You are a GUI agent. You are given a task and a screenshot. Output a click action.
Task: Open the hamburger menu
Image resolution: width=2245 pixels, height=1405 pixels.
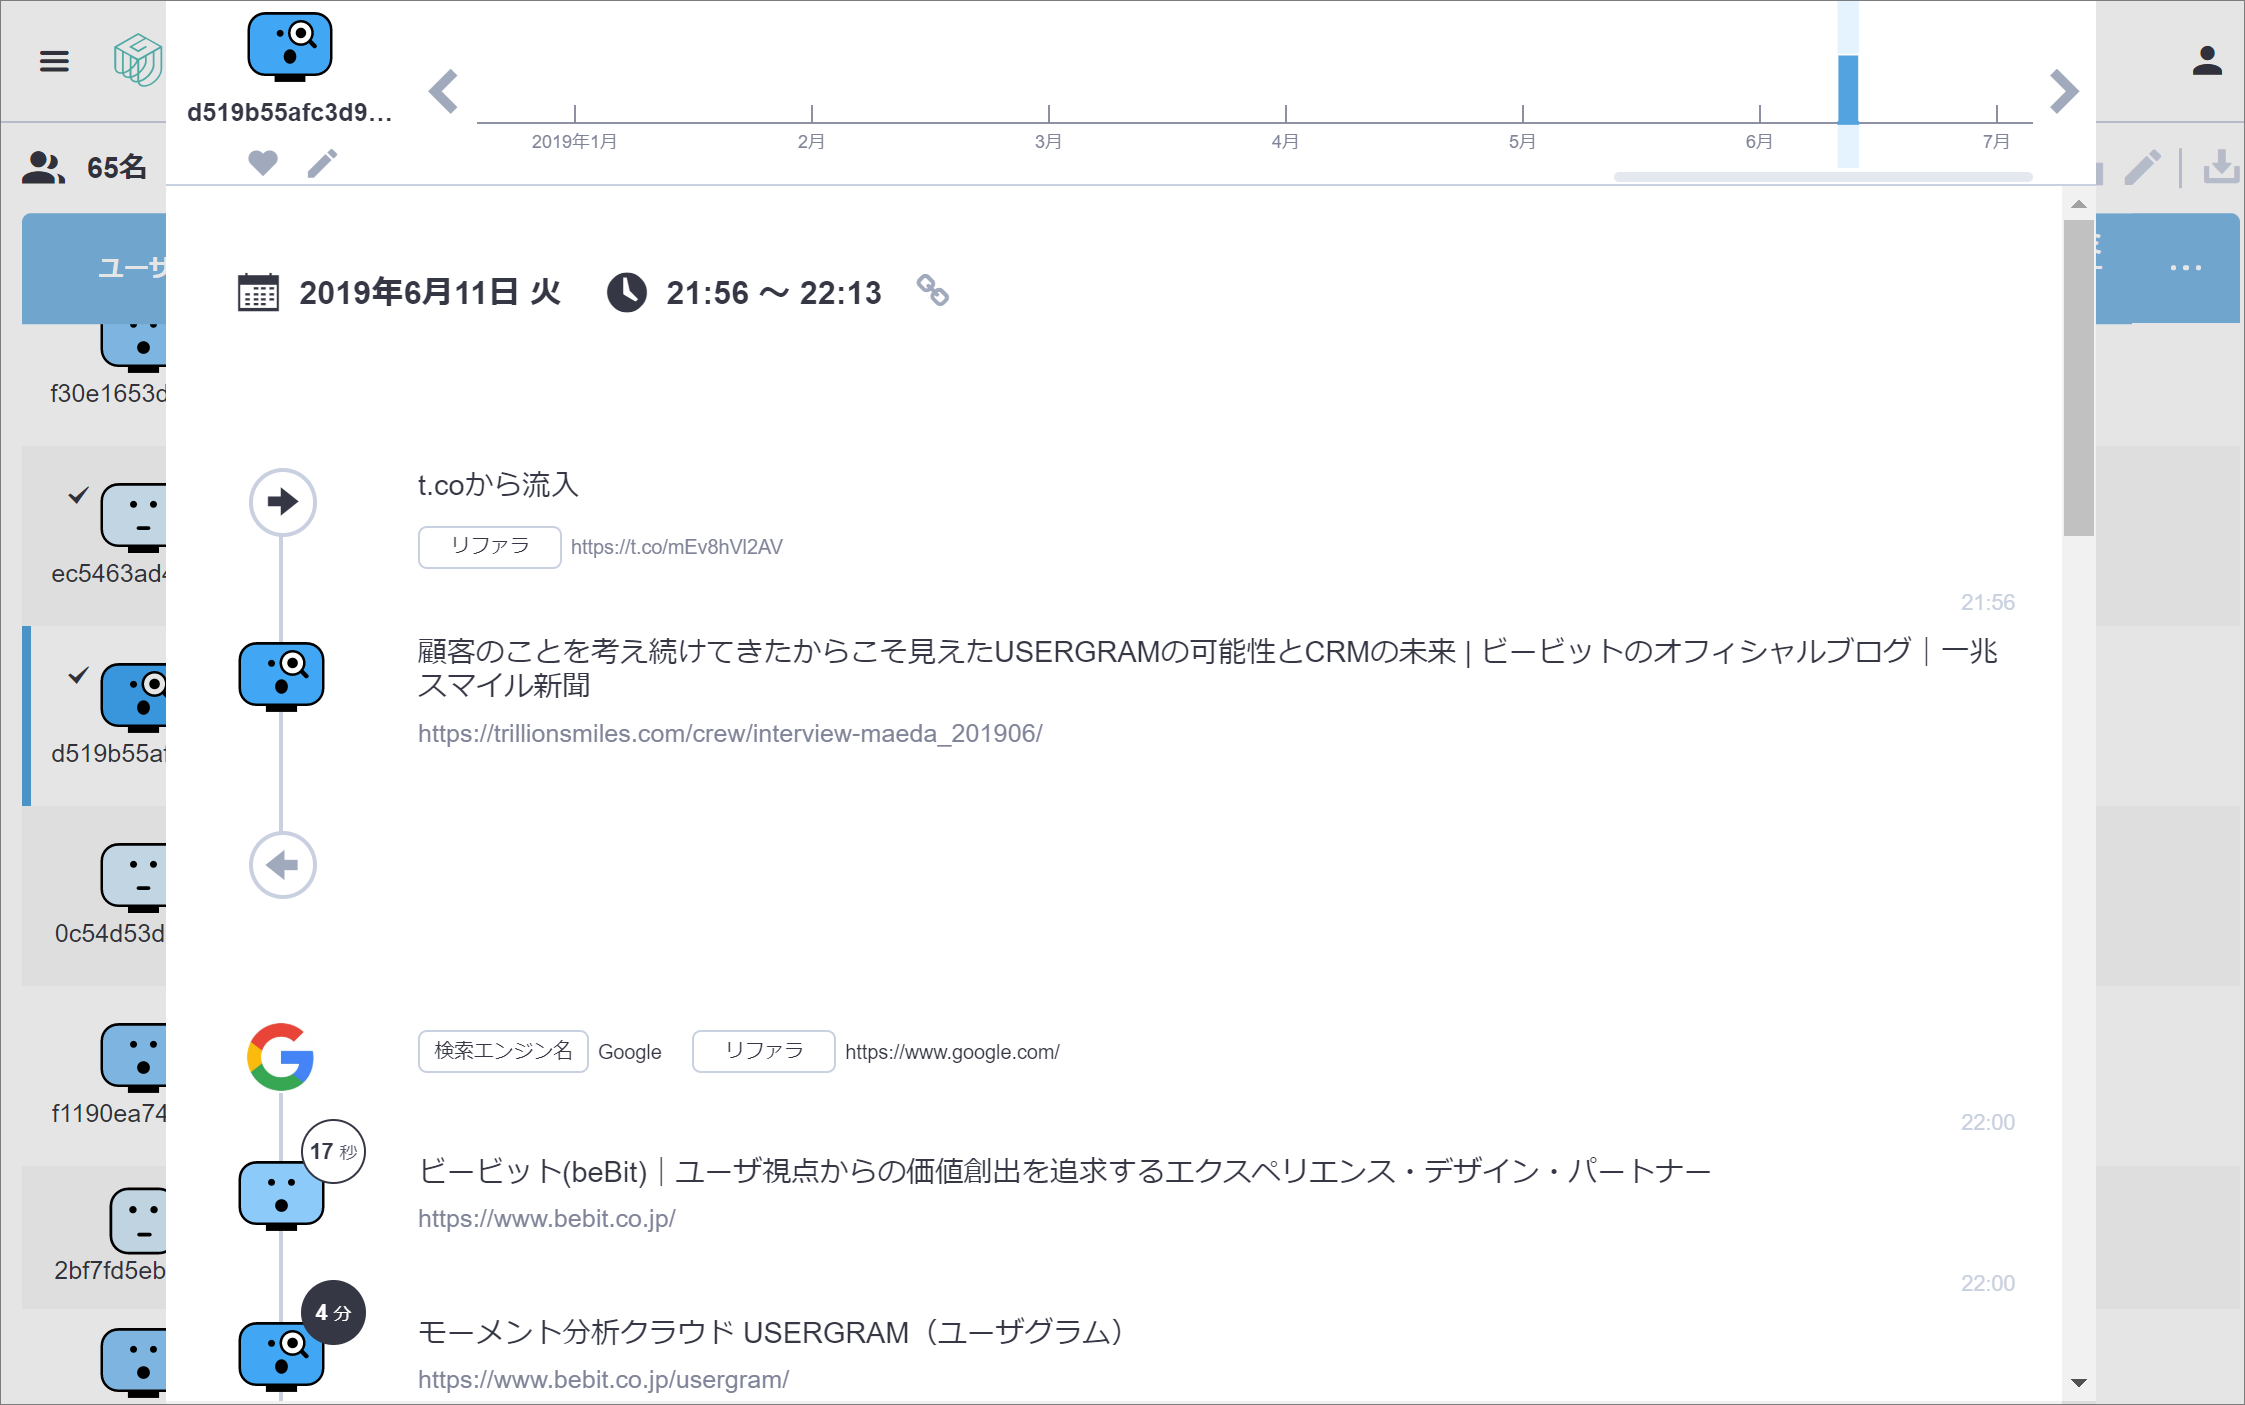coord(54,62)
